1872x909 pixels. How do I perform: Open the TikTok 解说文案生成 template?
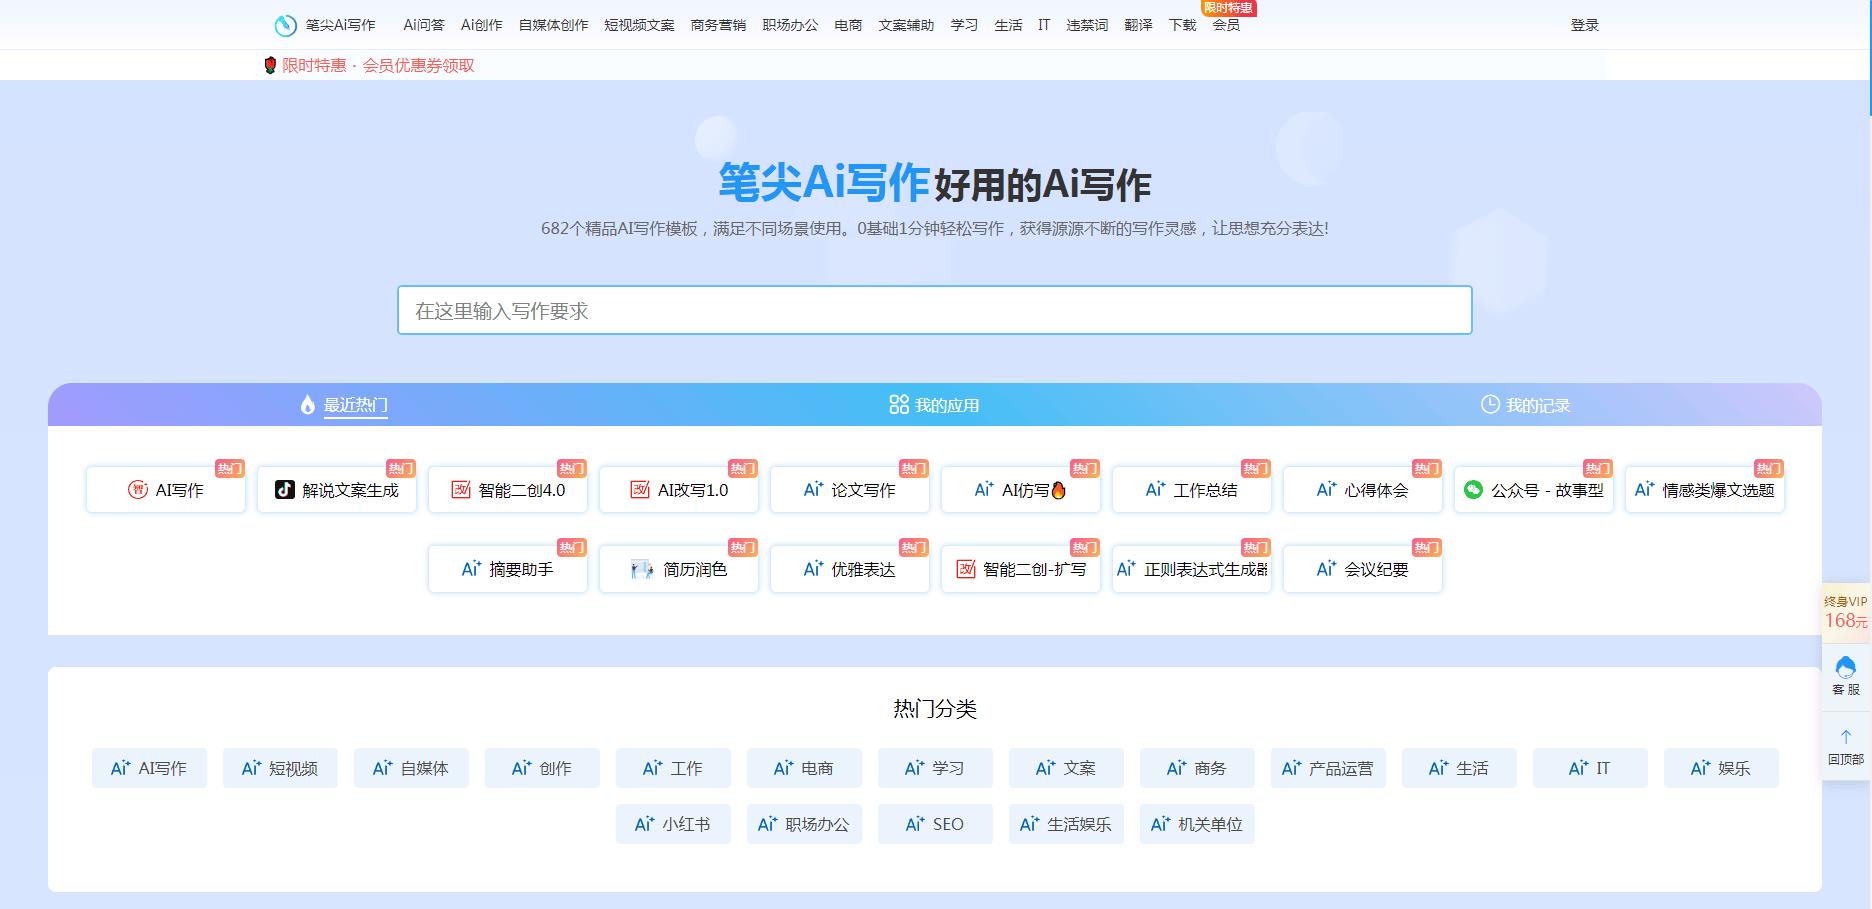[x=337, y=490]
